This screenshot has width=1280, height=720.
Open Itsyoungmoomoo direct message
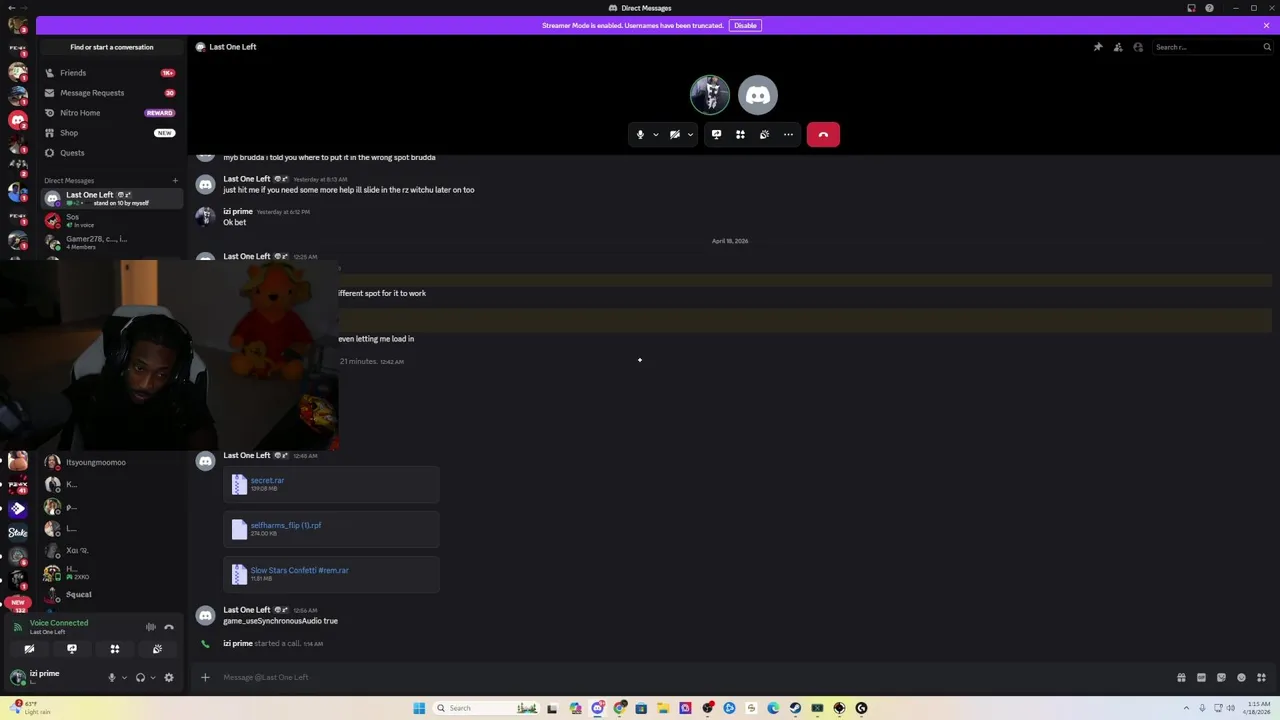click(x=111, y=462)
